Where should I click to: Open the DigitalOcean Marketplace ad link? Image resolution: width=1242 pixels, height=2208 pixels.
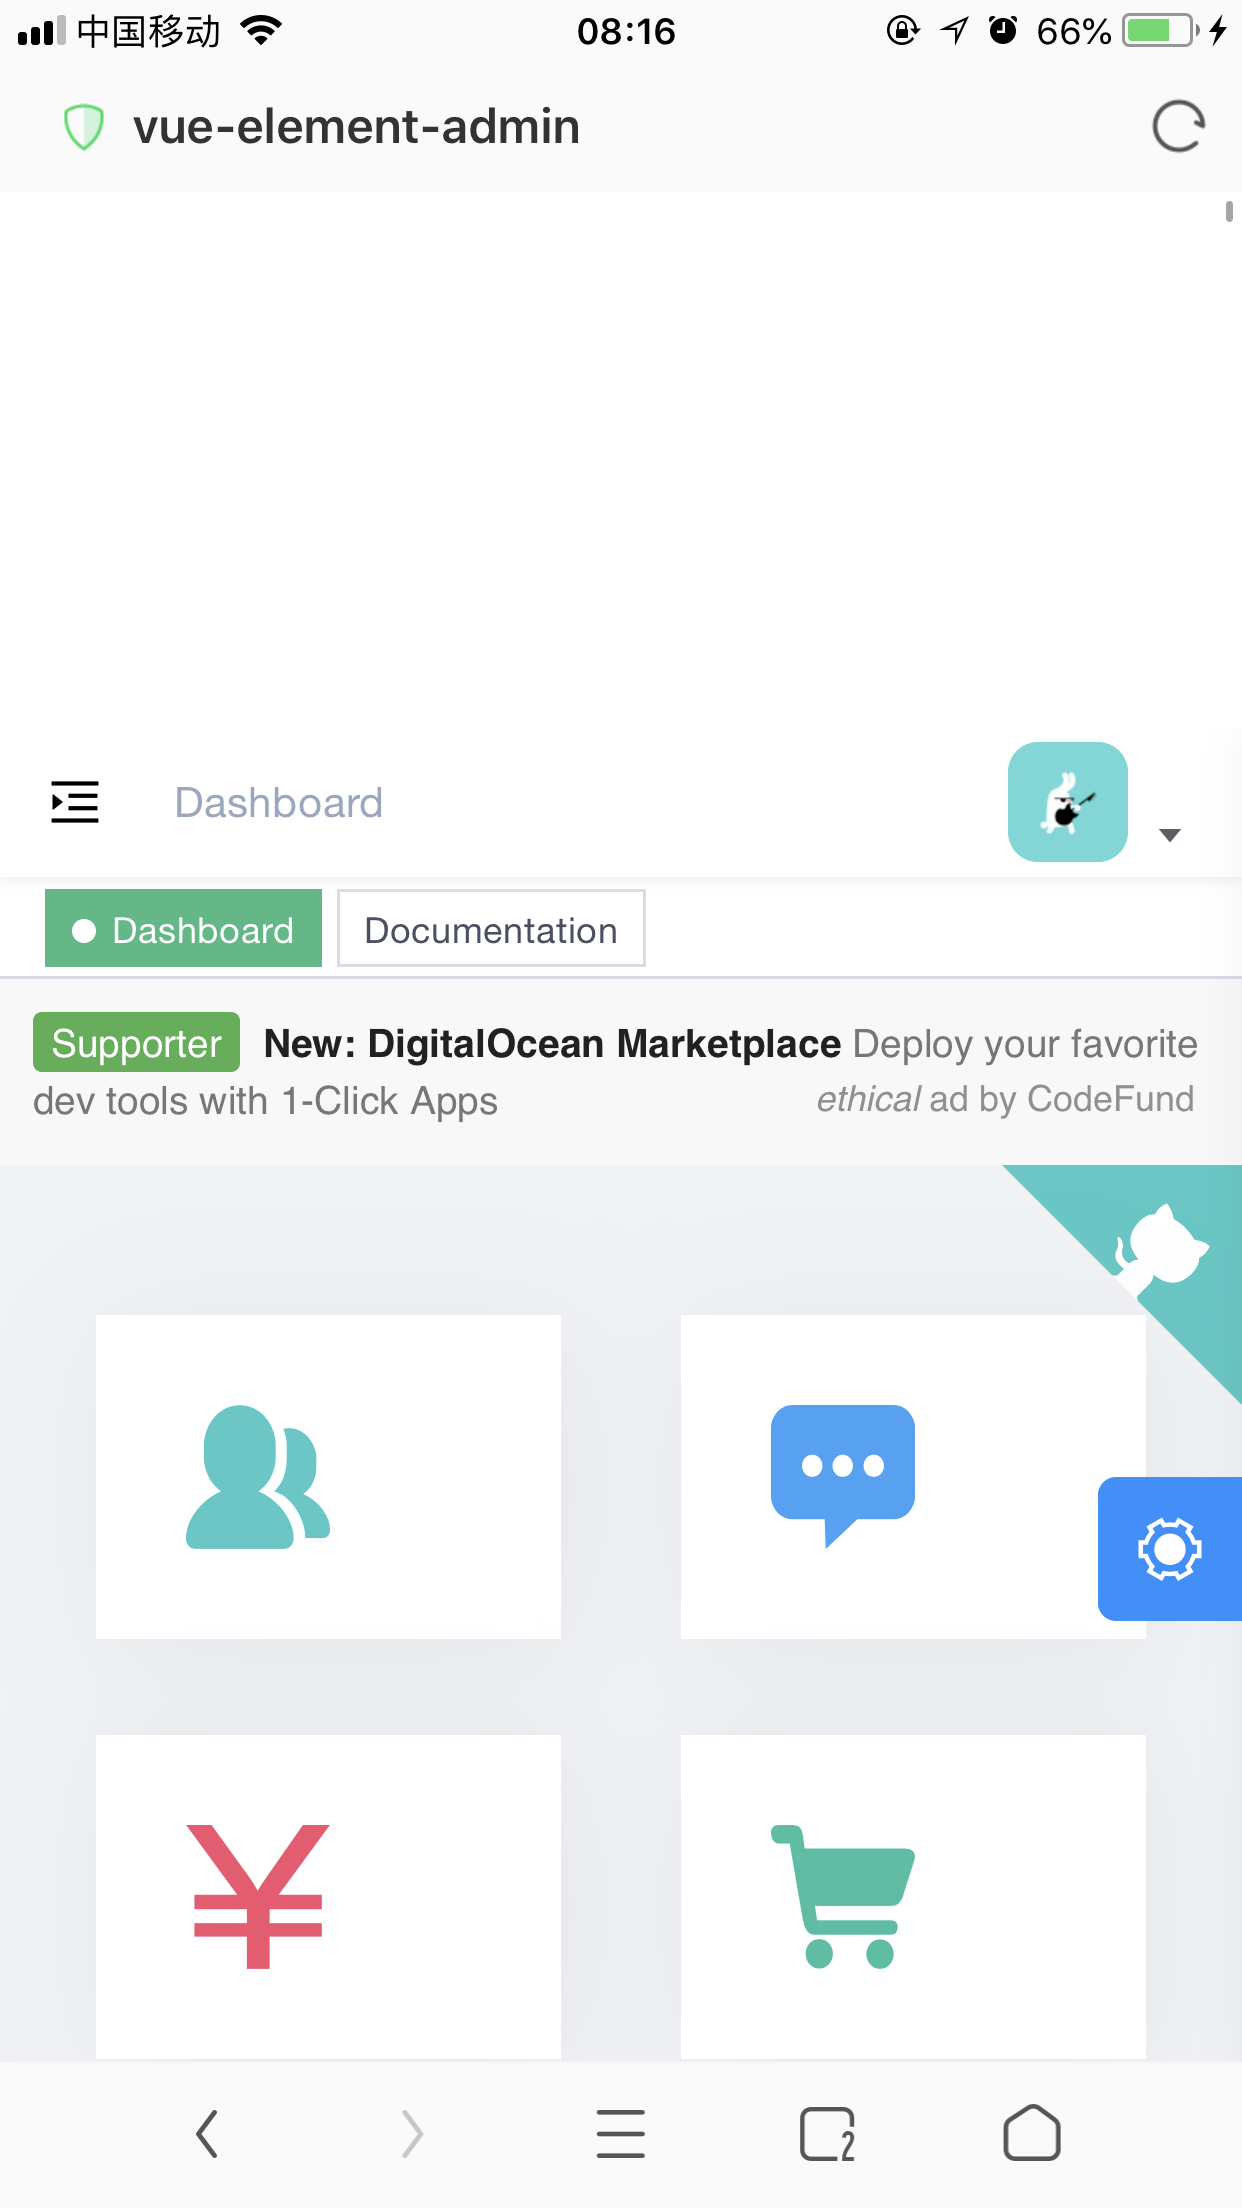coord(552,1043)
